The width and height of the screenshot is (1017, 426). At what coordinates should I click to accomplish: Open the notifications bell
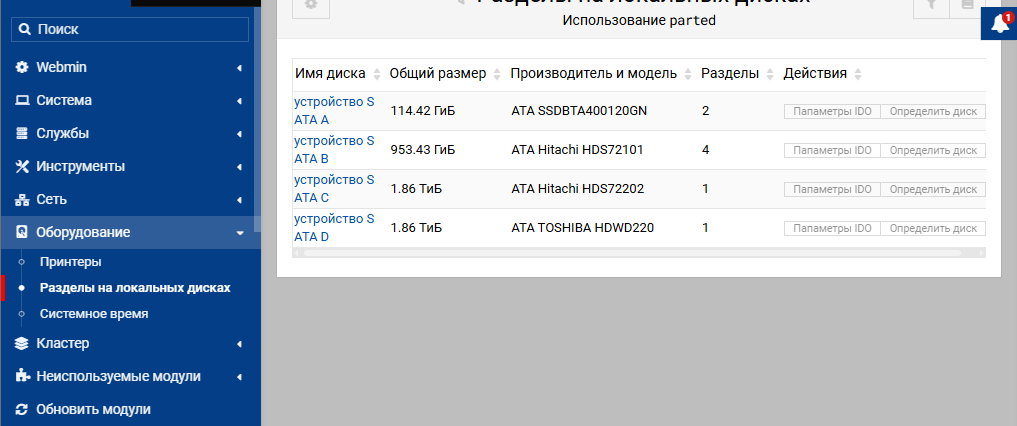coord(998,24)
